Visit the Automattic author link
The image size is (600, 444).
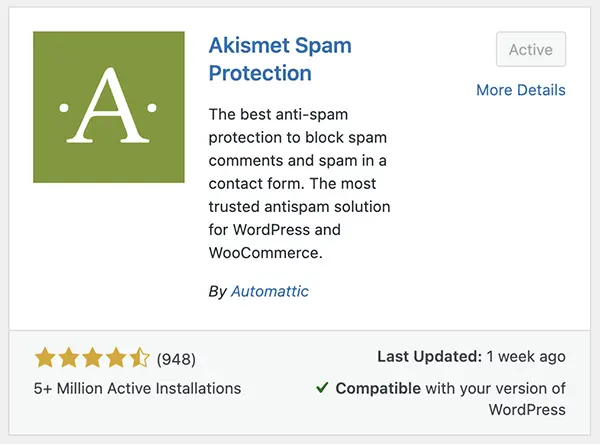(270, 291)
